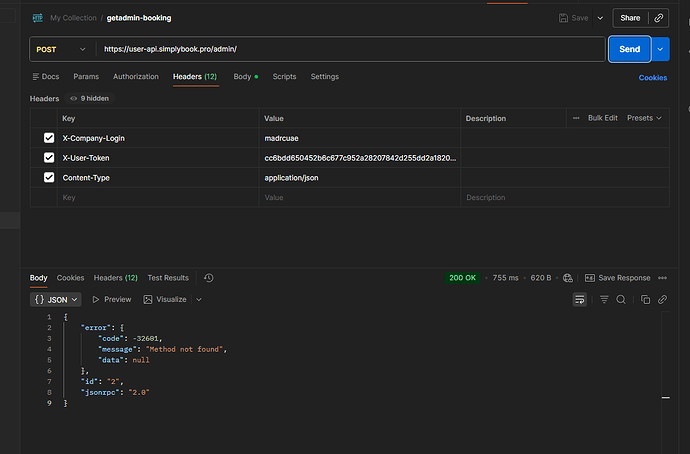Open the Test Results tab
Image resolution: width=690 pixels, height=454 pixels.
168,278
